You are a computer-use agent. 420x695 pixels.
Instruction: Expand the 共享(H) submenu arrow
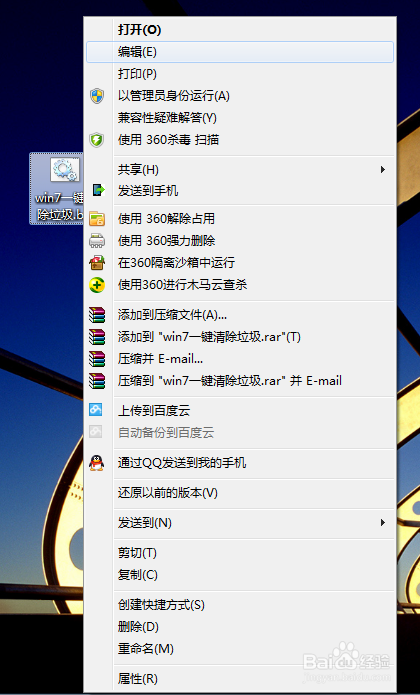(383, 169)
